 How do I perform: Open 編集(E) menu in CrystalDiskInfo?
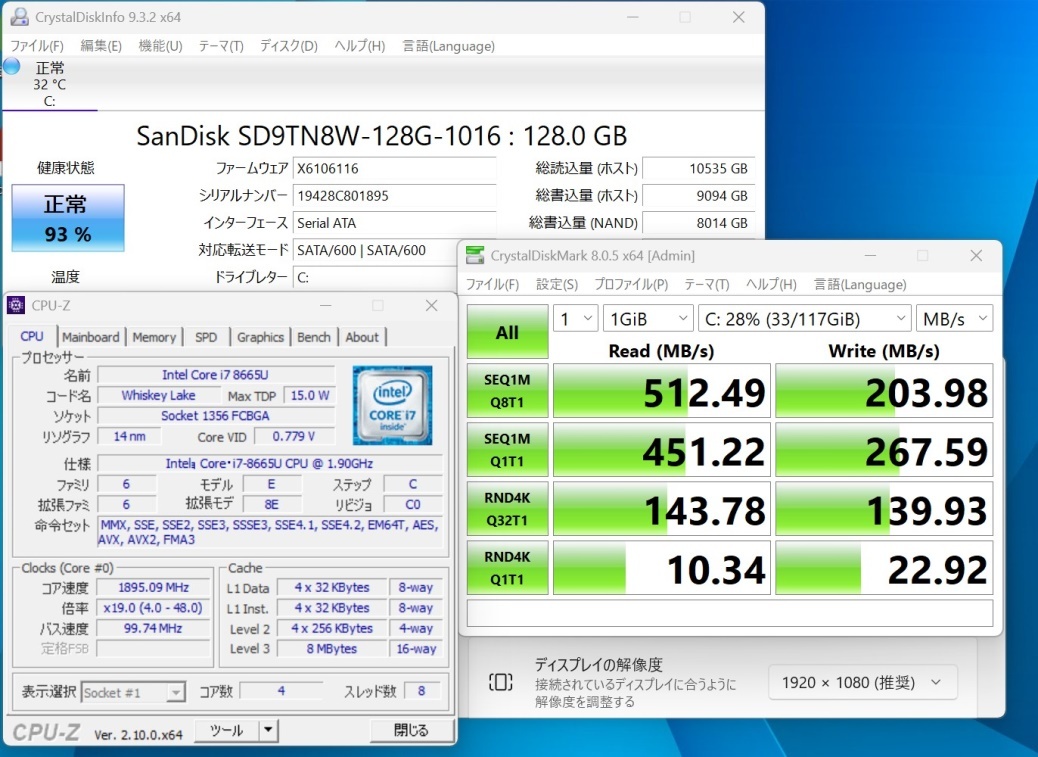pyautogui.click(x=101, y=46)
